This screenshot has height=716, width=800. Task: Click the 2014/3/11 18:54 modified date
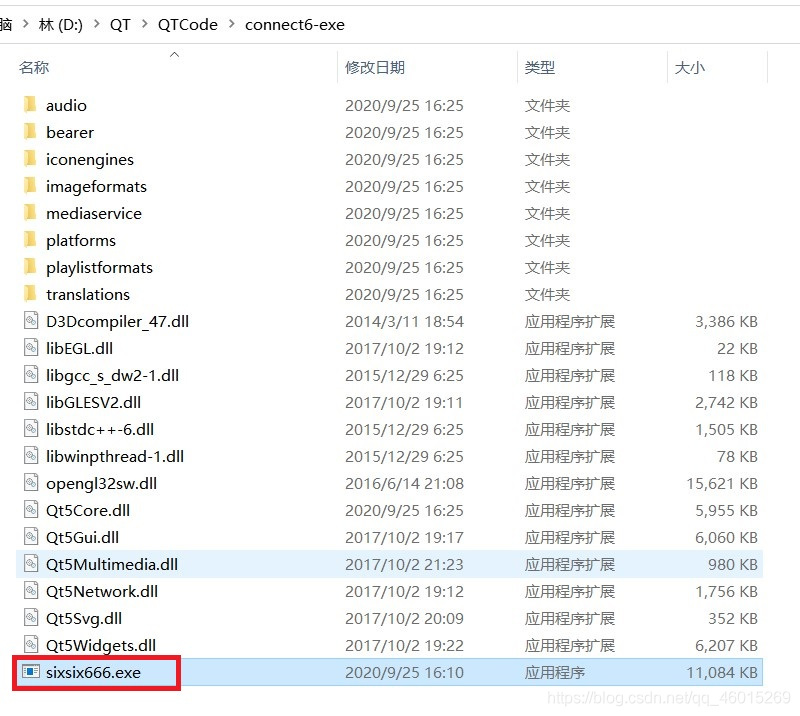pyautogui.click(x=404, y=322)
